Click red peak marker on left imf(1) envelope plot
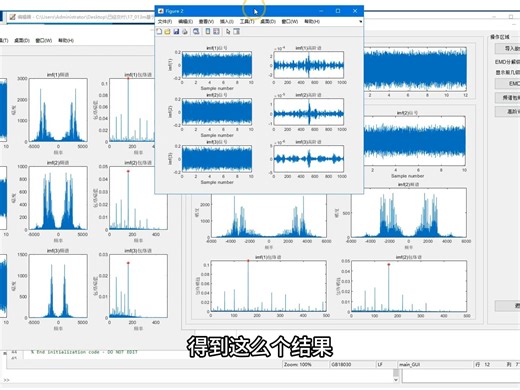The image size is (520, 390). click(x=128, y=79)
